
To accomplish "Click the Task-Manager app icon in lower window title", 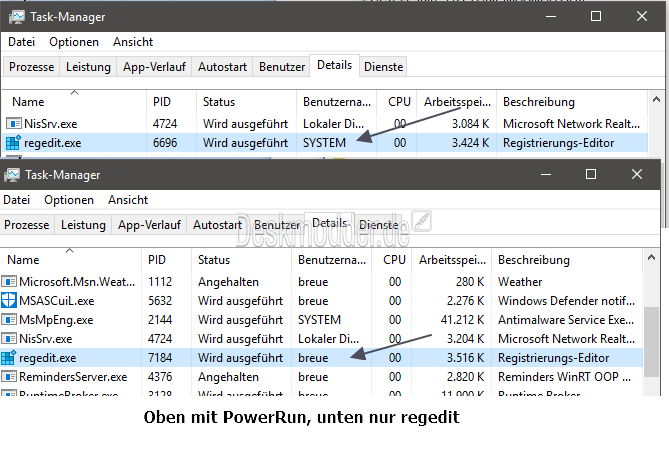I will (12, 175).
